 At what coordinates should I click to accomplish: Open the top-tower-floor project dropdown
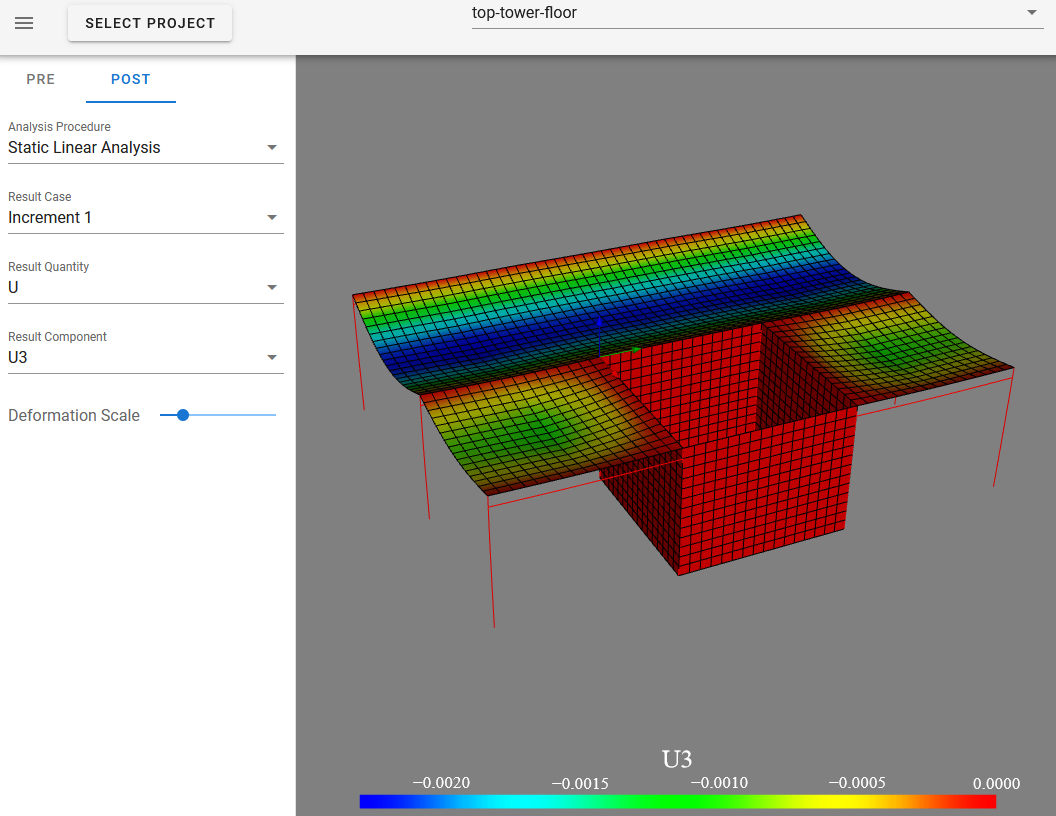tap(756, 14)
